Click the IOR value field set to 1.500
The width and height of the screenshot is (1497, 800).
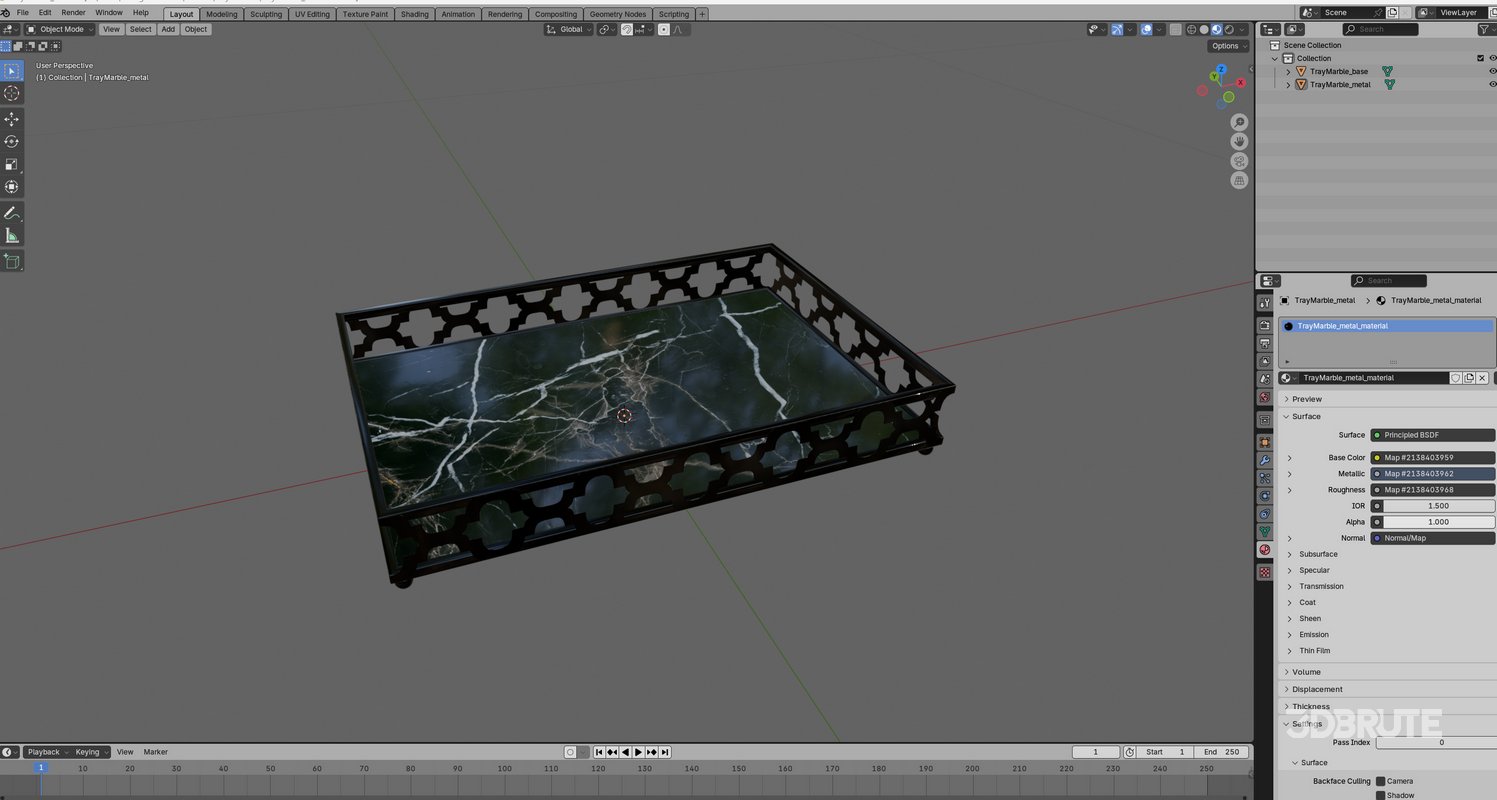[1438, 506]
